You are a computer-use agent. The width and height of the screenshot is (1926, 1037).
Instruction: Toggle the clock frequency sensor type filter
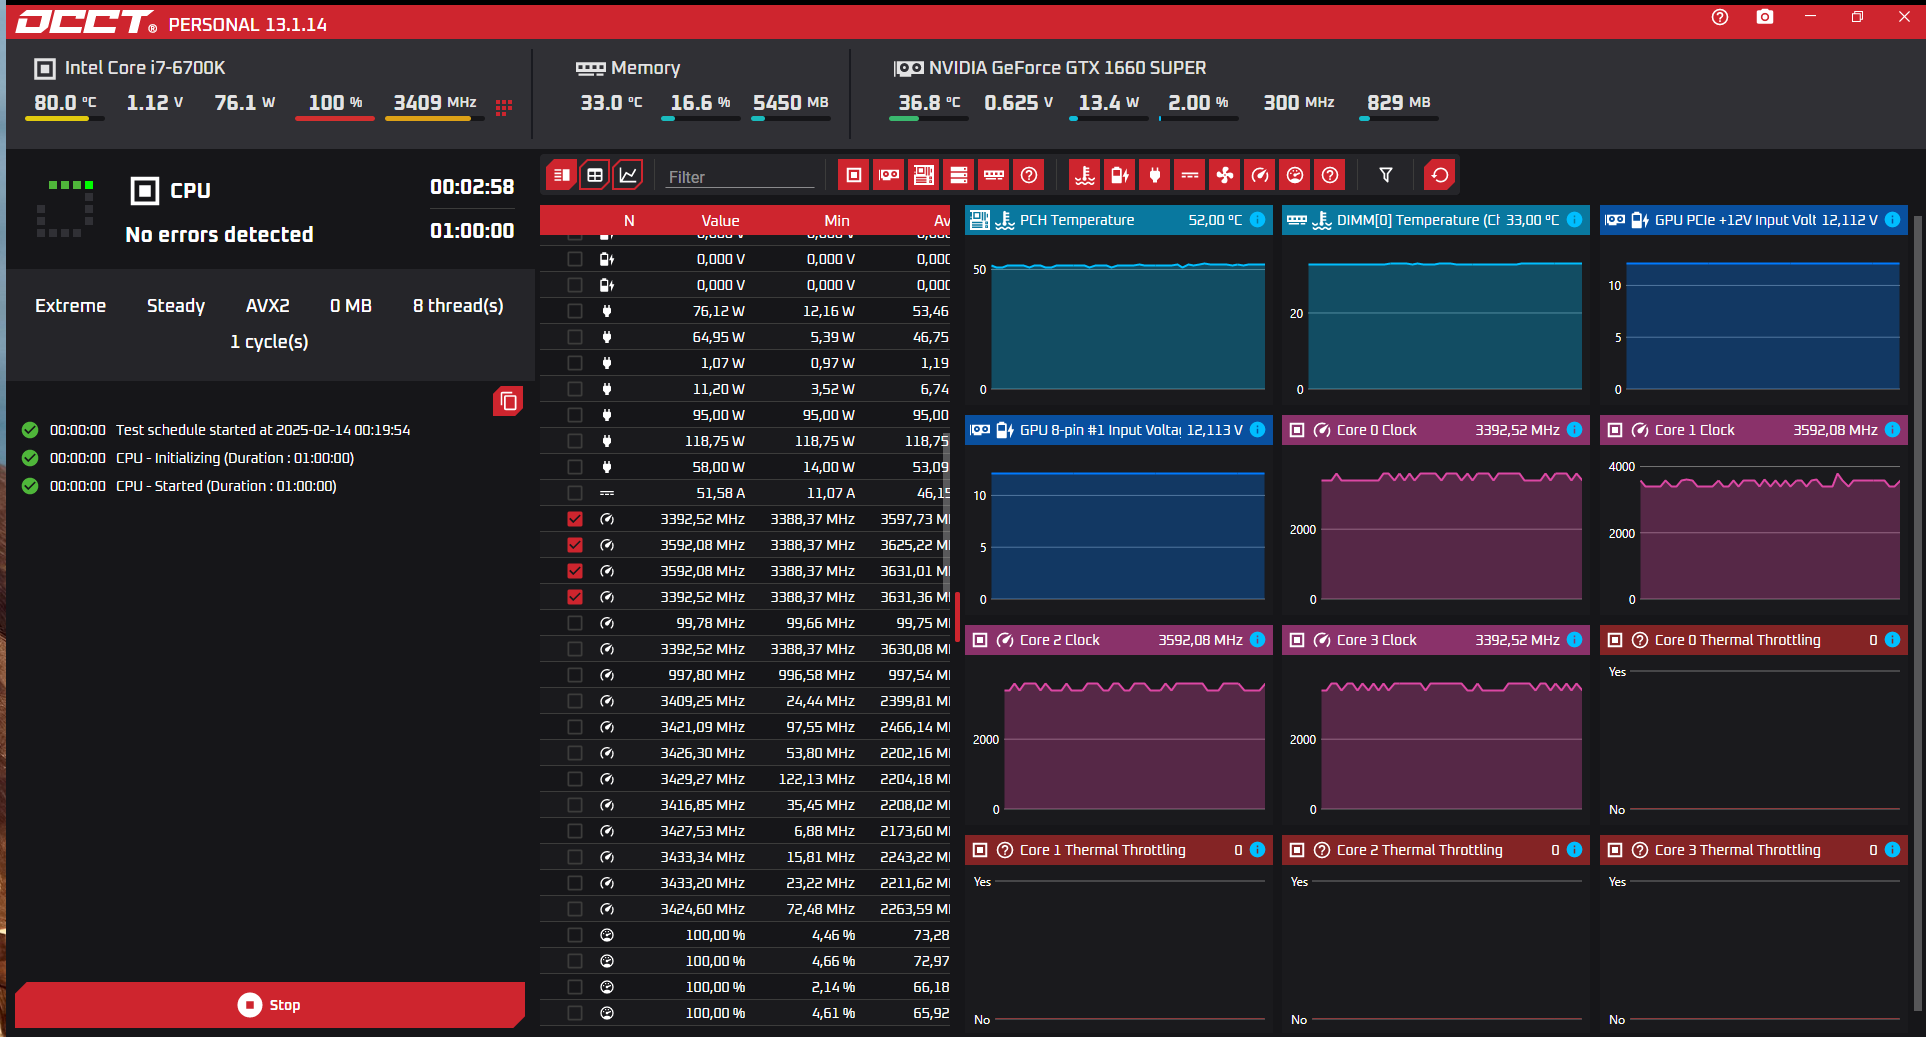point(1260,175)
